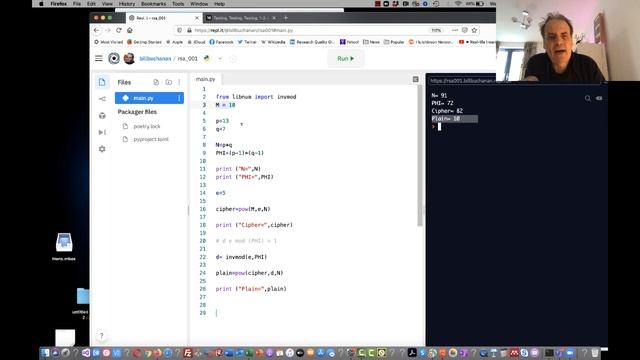Open the poetry.lock file
The height and width of the screenshot is (360, 640).
[x=147, y=127]
